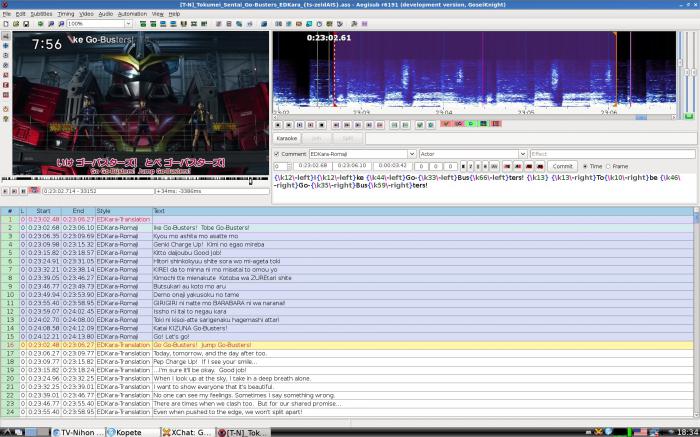This screenshot has height=437, width=700.
Task: Click the Stop audio button
Action: [322, 125]
